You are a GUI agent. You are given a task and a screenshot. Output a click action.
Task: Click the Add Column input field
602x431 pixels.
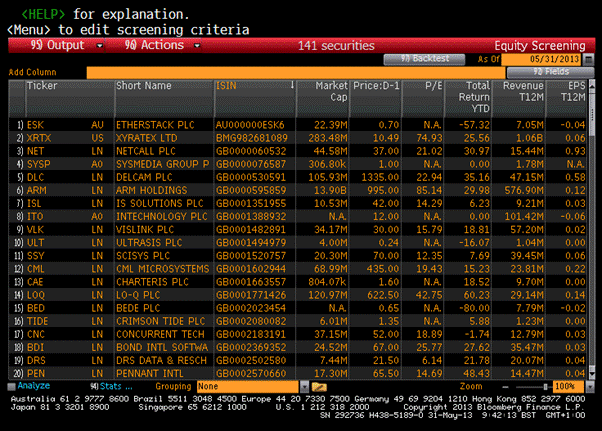coord(296,72)
